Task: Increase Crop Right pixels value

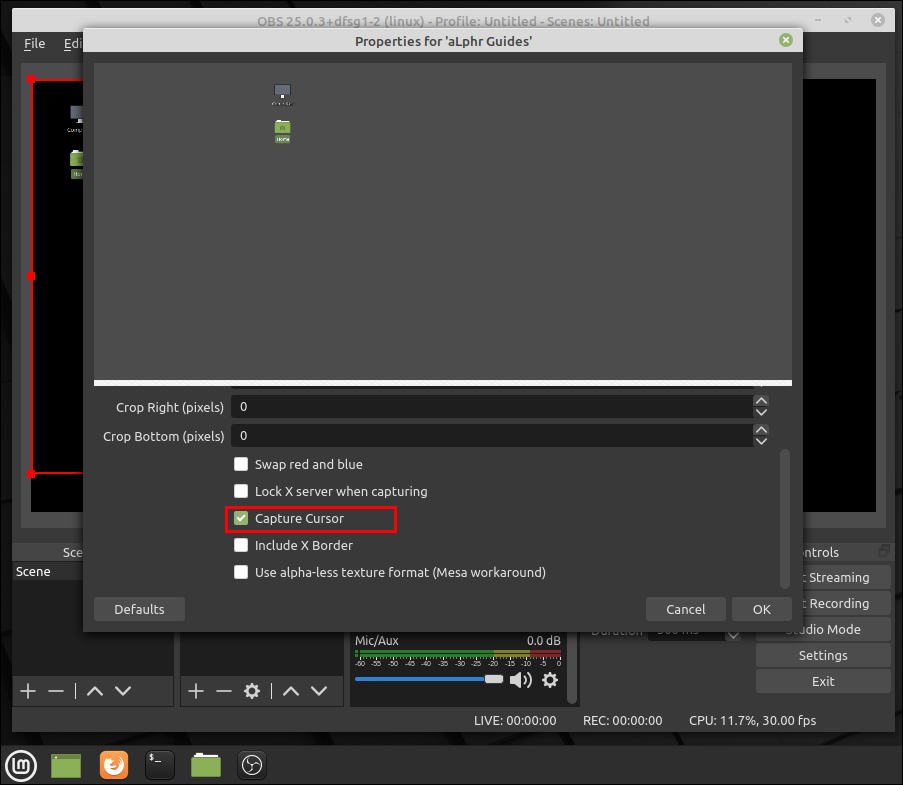Action: tap(761, 401)
